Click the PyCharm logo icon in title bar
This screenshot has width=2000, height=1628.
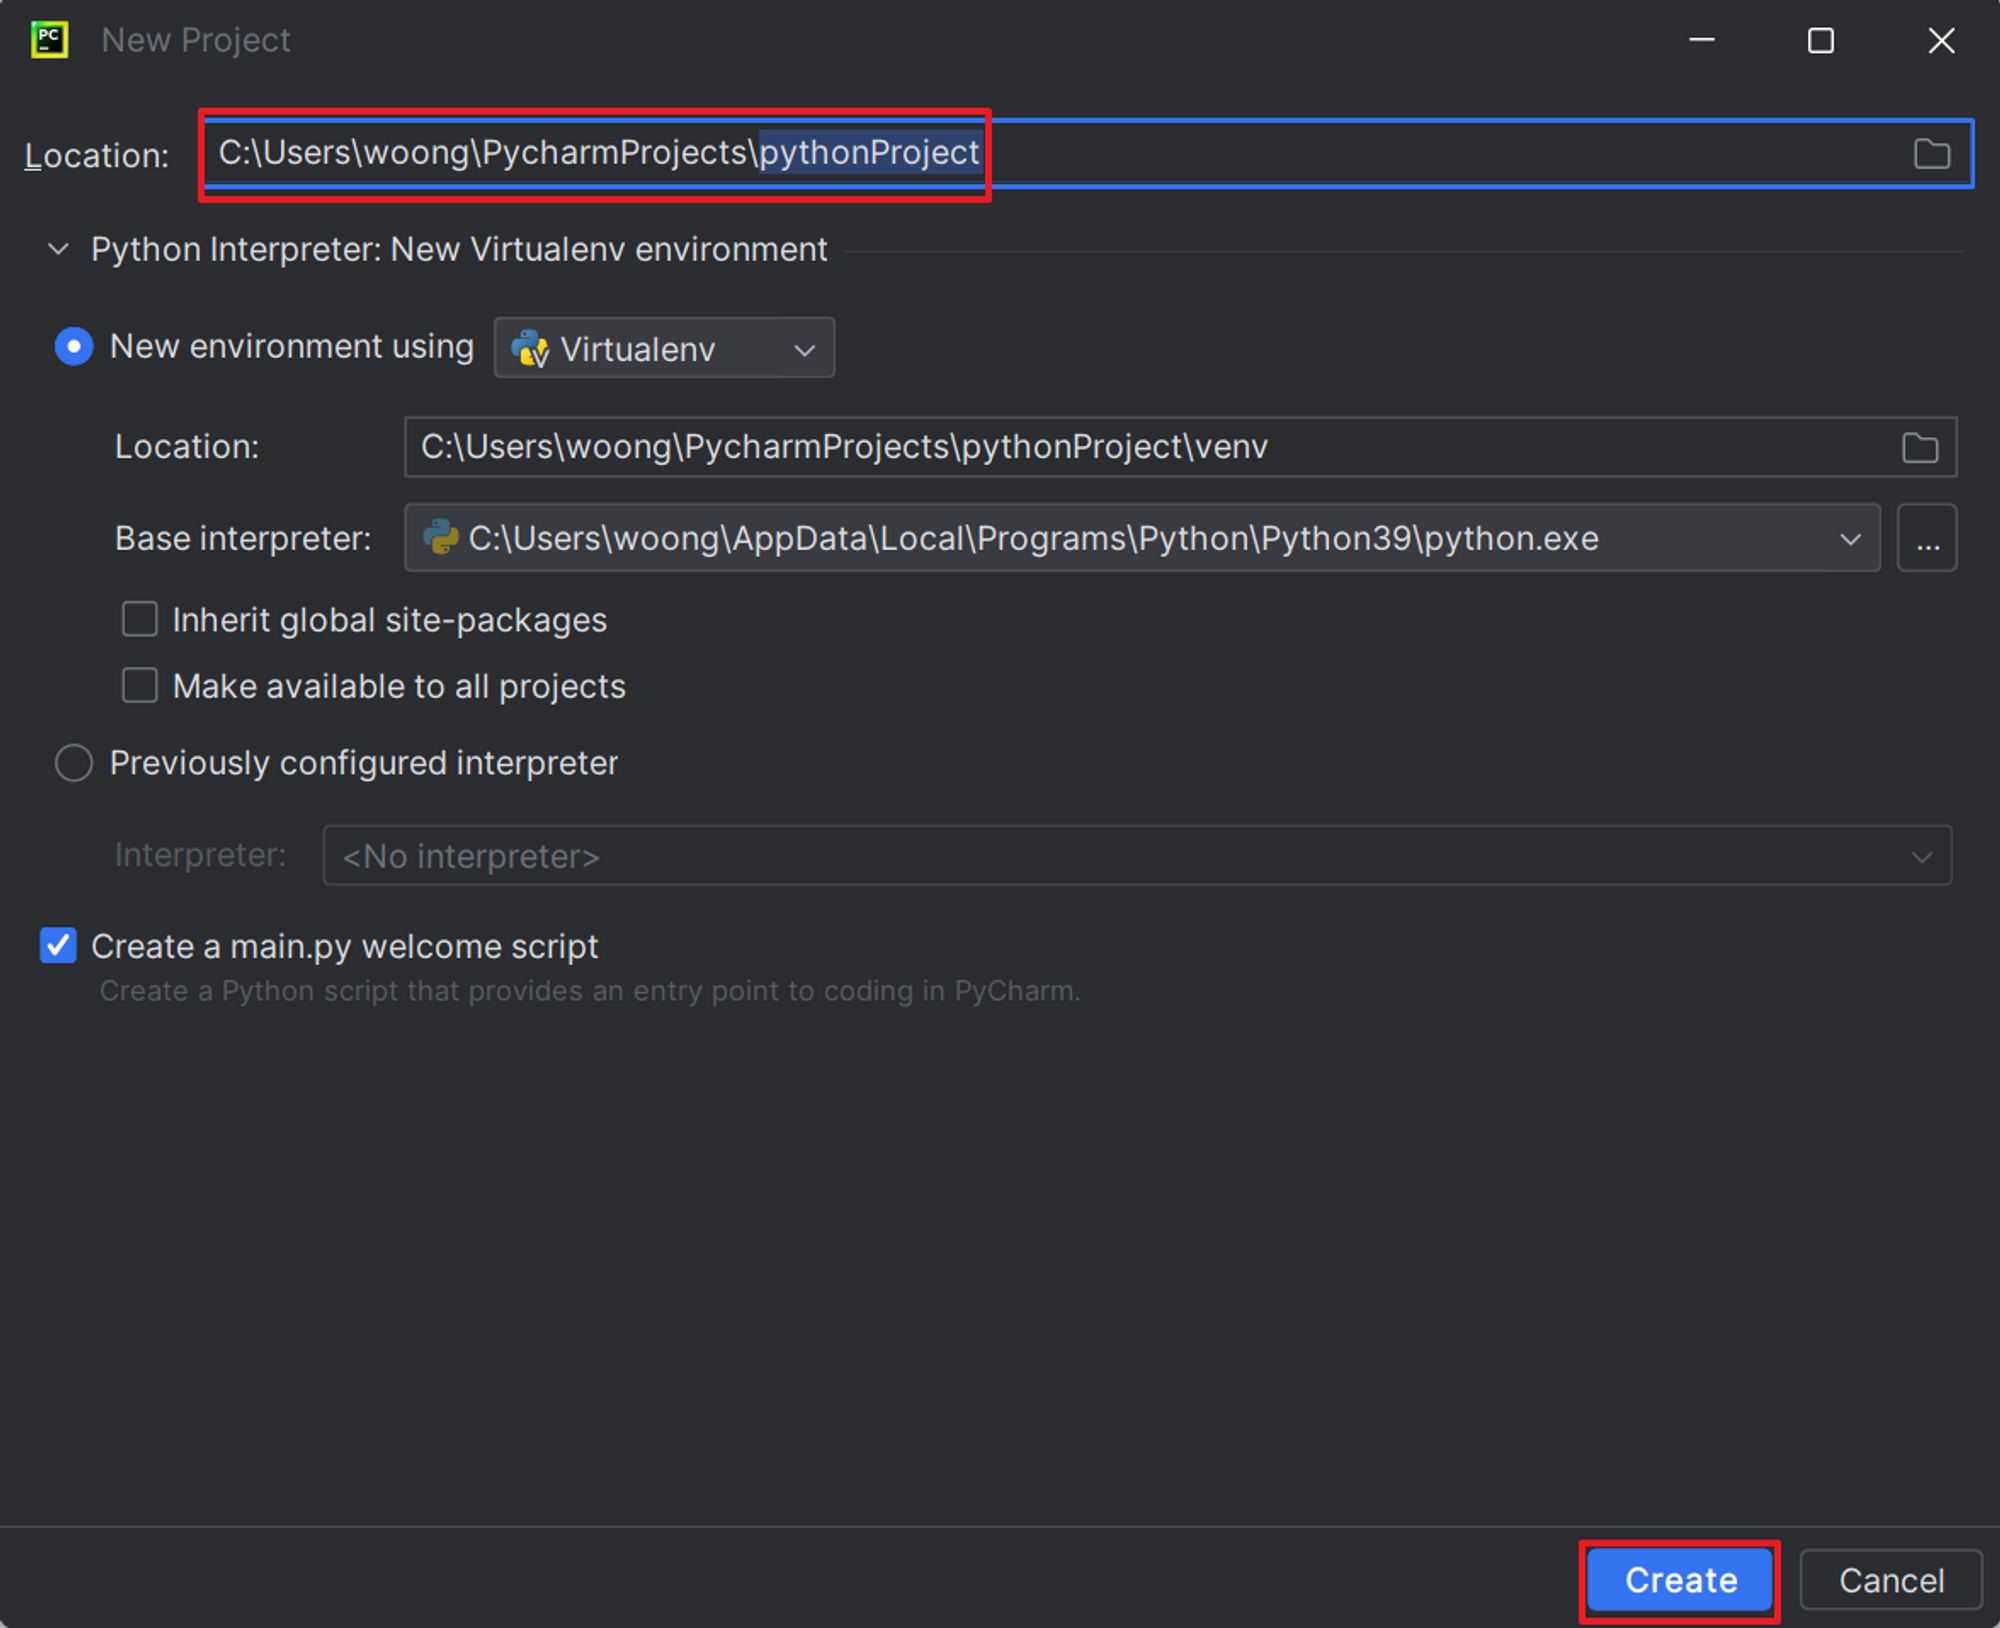point(49,40)
